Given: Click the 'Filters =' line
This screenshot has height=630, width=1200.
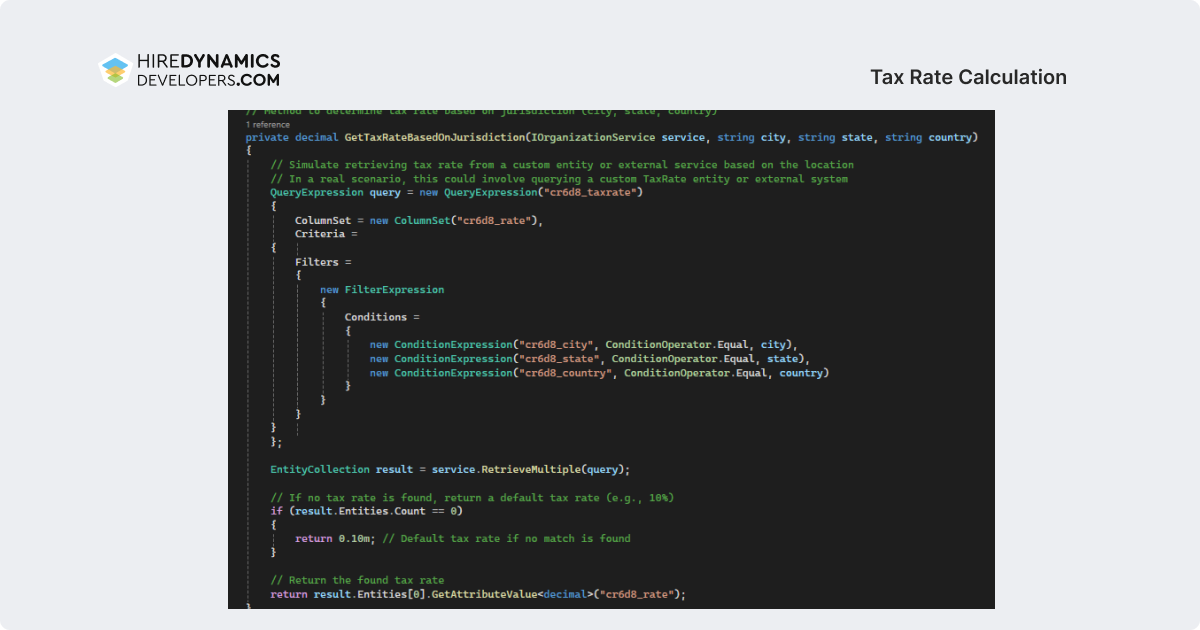Looking at the screenshot, I should click(x=323, y=261).
